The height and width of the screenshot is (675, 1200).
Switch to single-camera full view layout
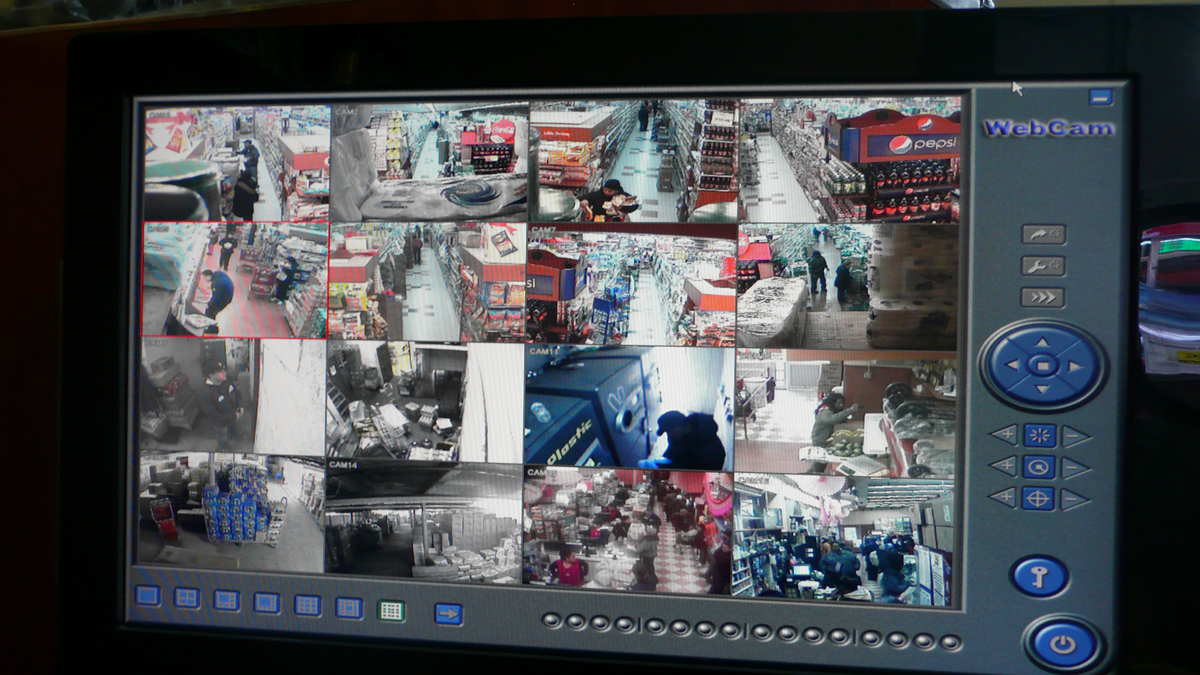148,596
